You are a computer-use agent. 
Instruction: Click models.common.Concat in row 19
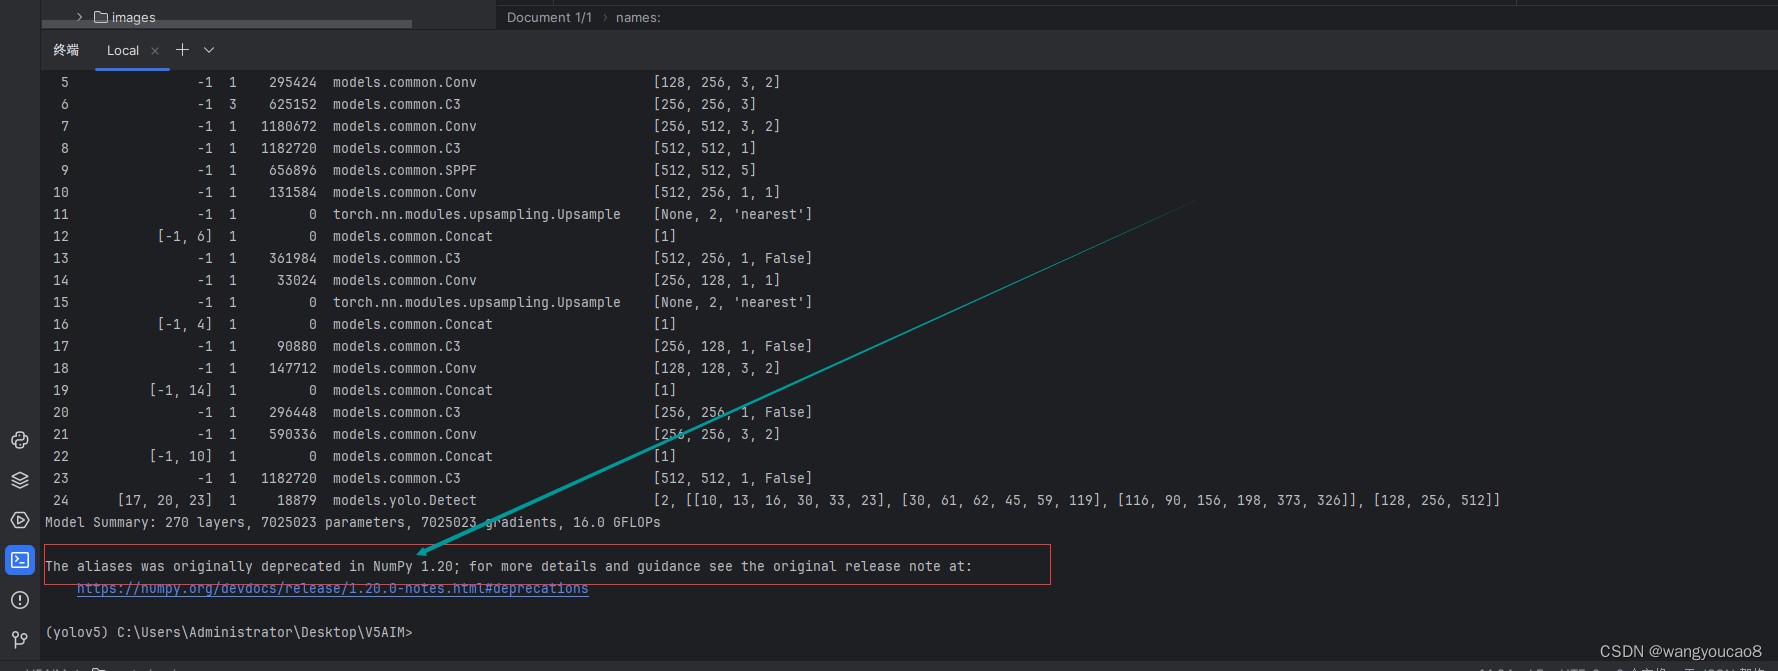click(x=413, y=390)
